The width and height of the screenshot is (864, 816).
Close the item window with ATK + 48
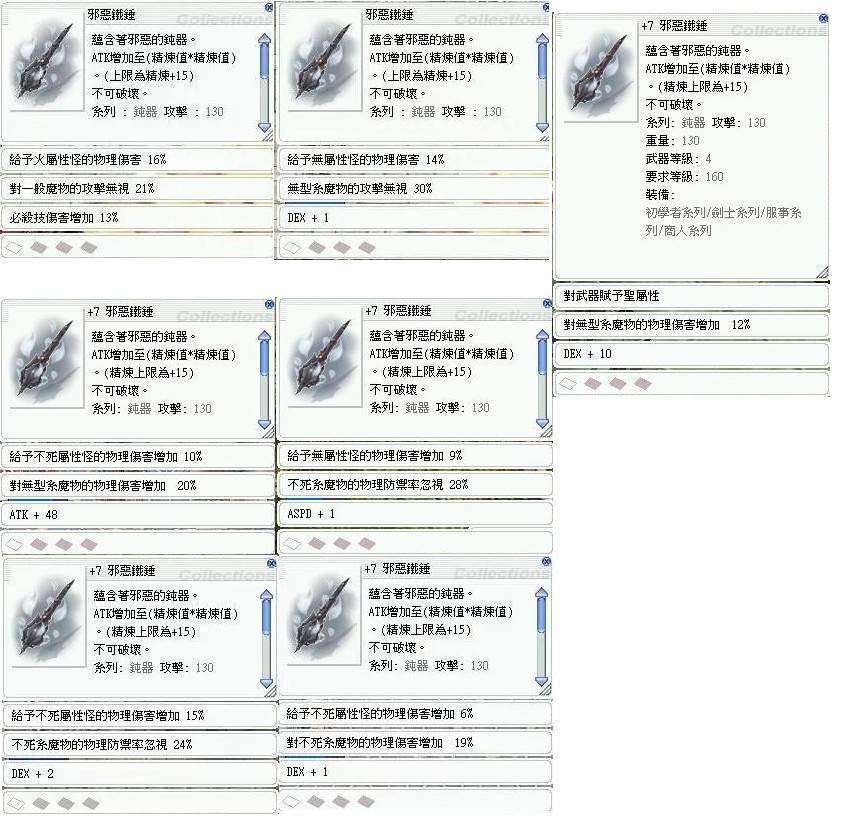pyautogui.click(x=269, y=304)
